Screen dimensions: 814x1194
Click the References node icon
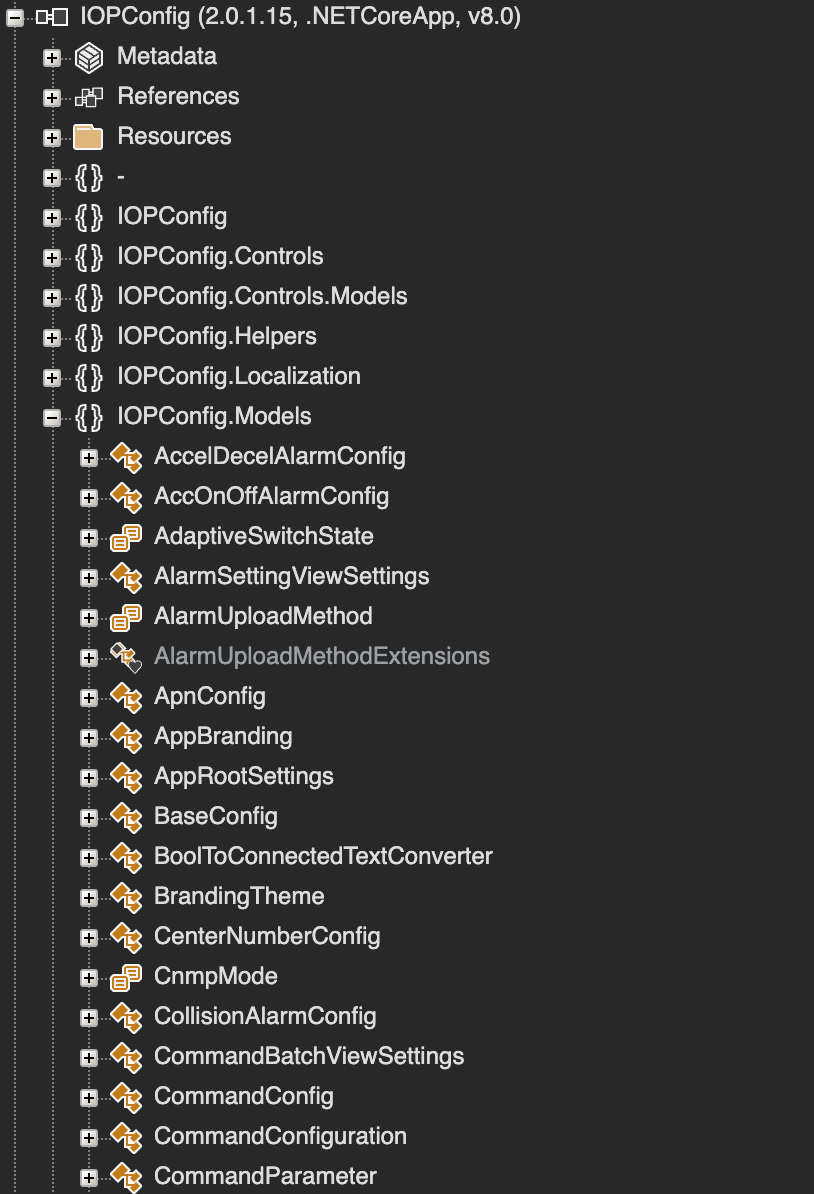[x=88, y=97]
